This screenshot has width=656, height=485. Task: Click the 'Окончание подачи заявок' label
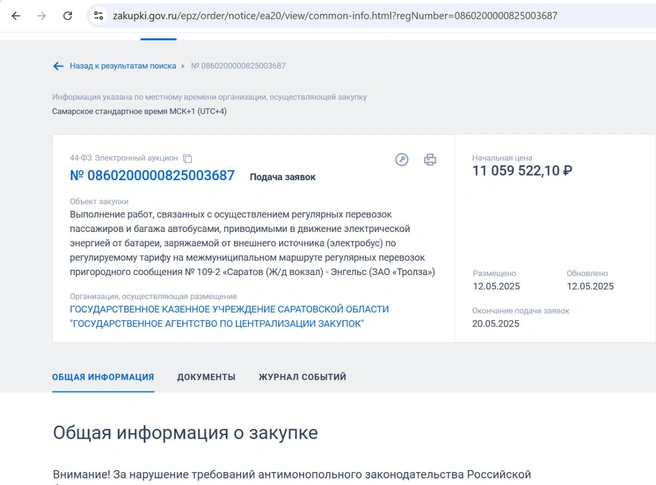click(x=521, y=311)
